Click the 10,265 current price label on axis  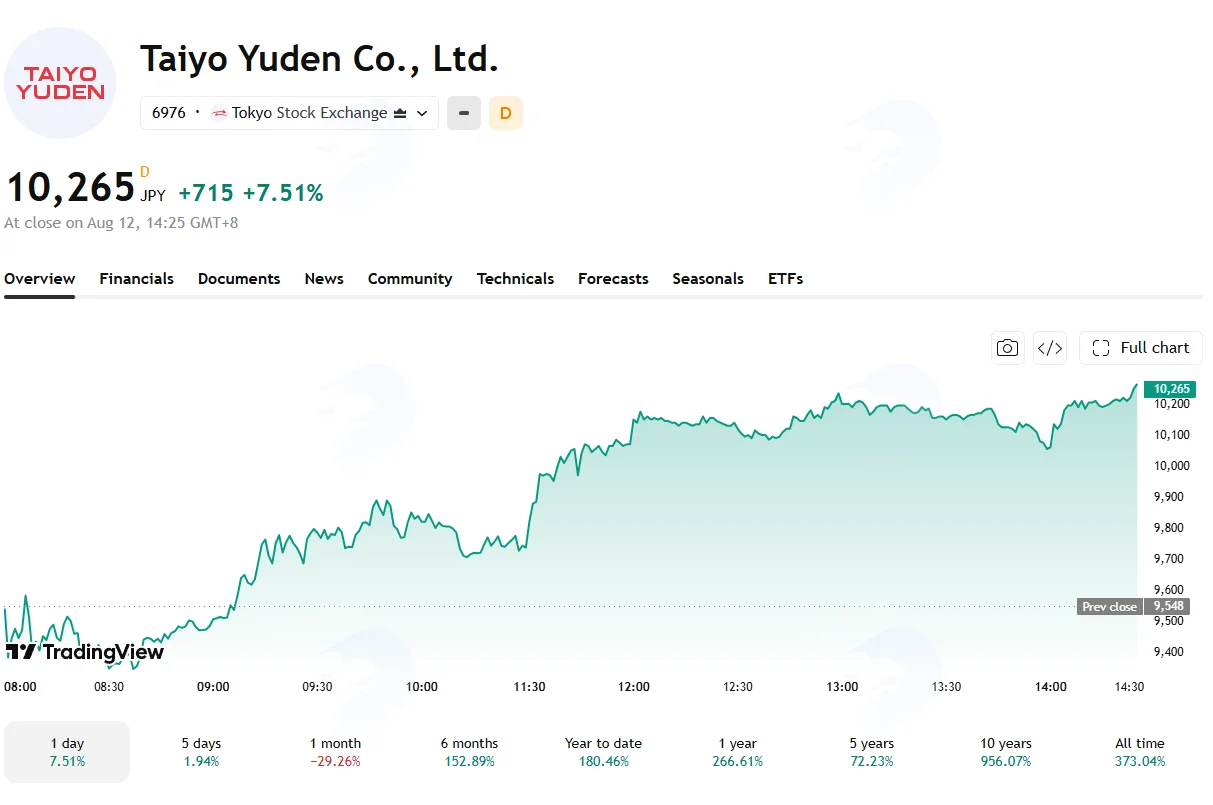1172,389
